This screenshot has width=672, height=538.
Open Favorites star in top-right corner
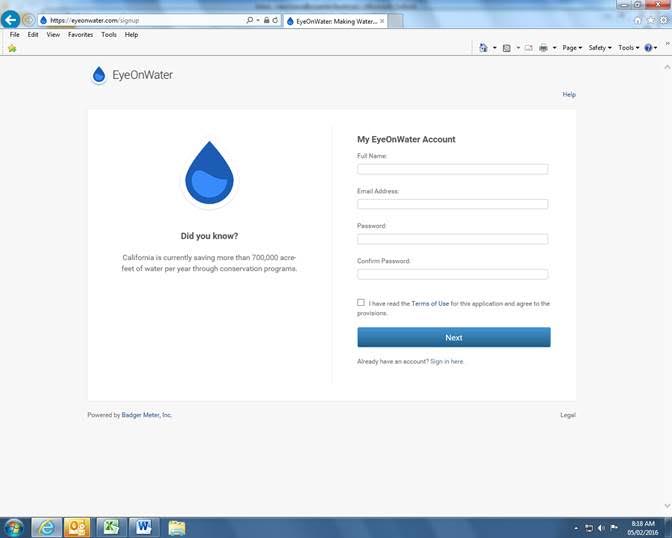click(651, 20)
